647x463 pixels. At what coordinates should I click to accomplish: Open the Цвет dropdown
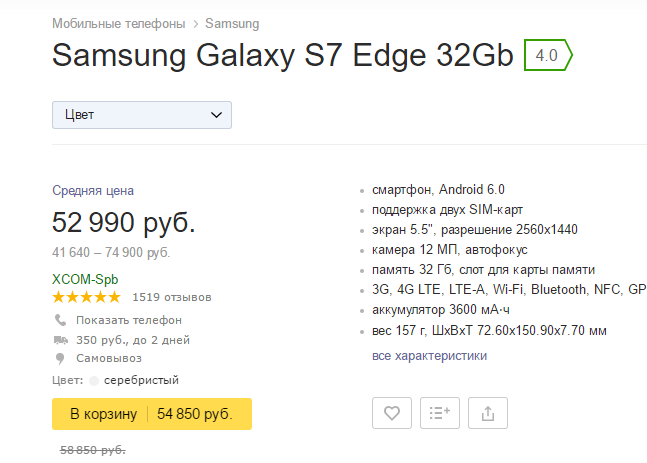[142, 115]
